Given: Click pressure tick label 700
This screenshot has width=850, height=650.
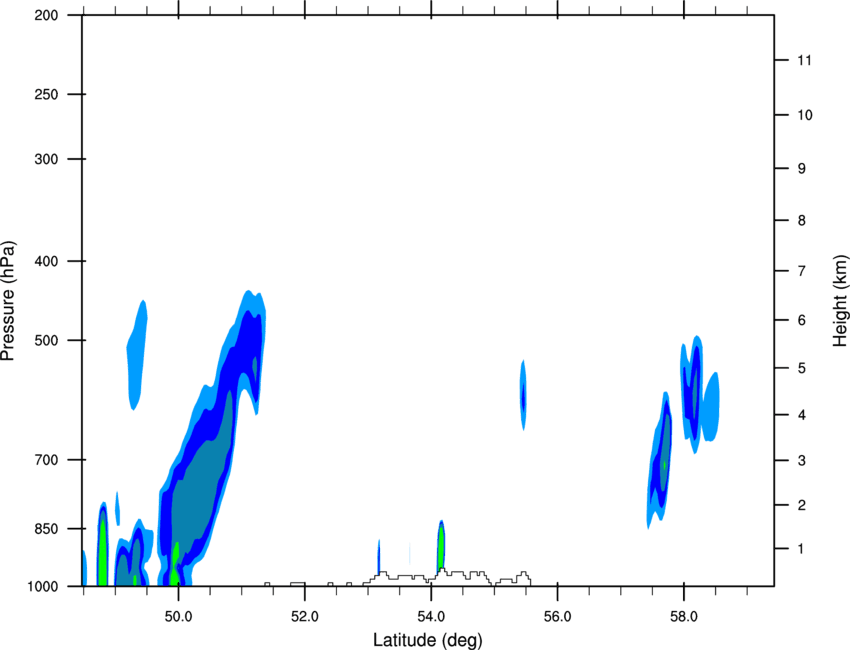Looking at the screenshot, I should click(47, 460).
